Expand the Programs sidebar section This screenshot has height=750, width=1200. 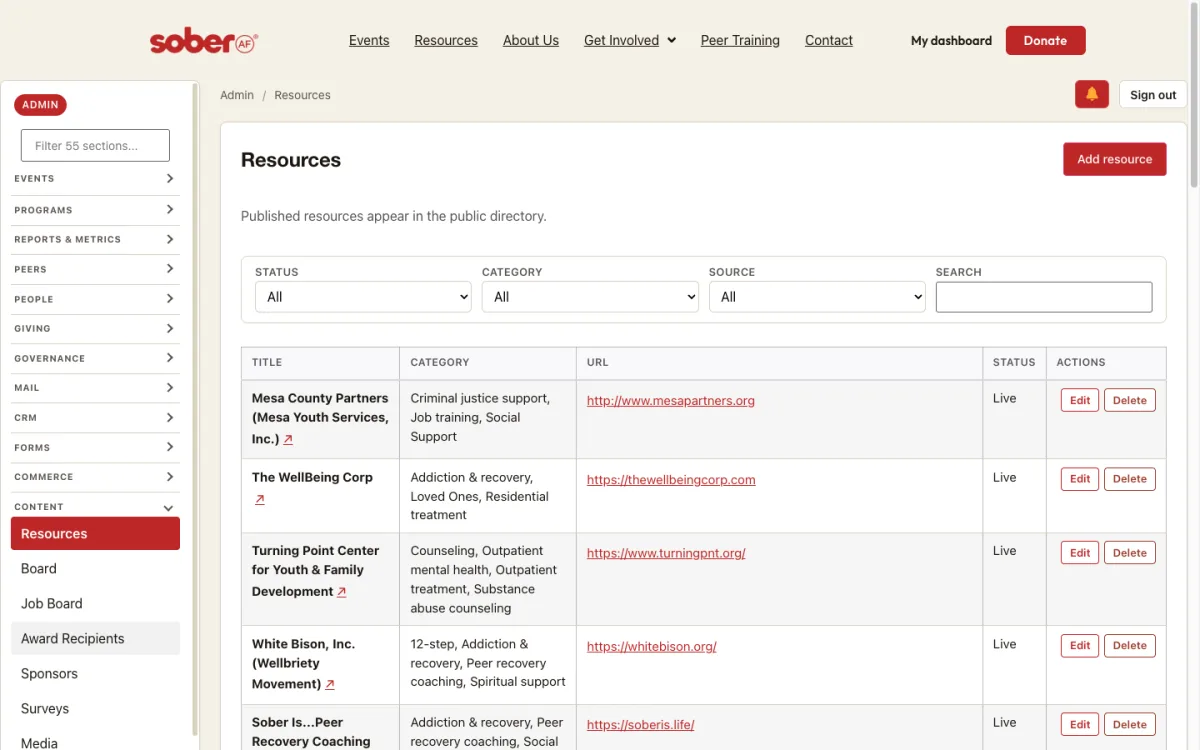click(x=95, y=210)
